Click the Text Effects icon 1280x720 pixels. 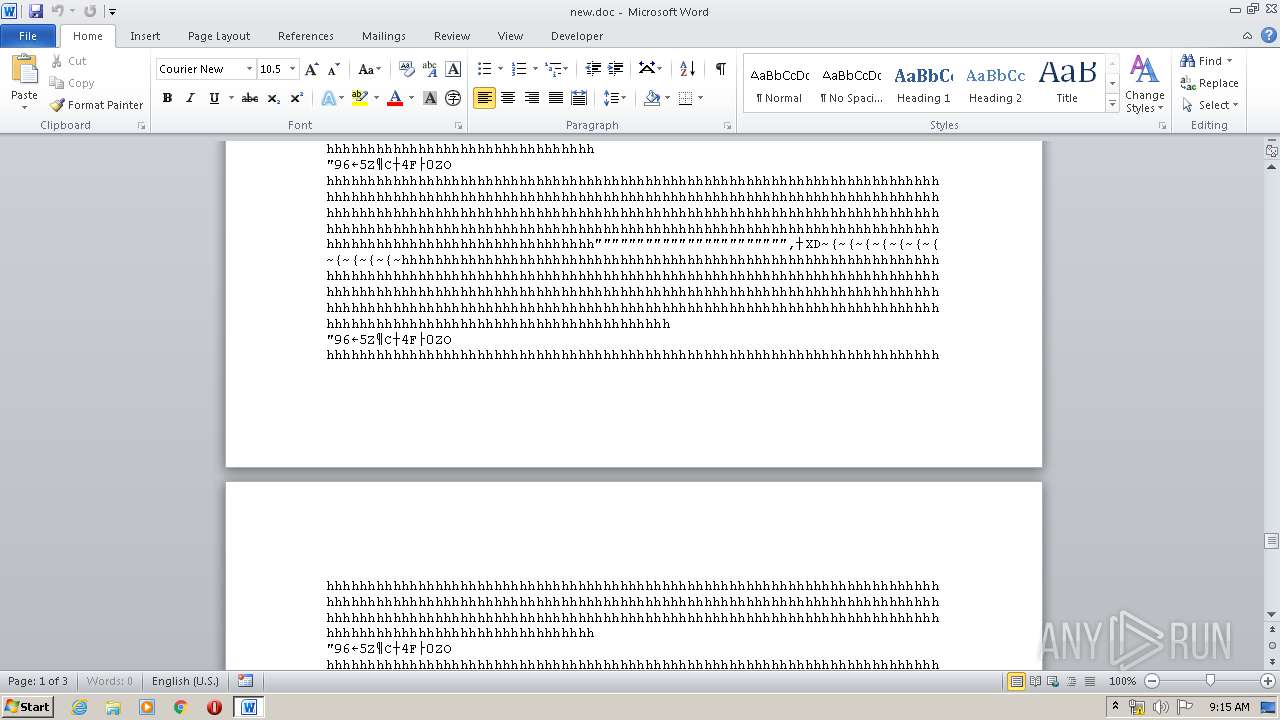pos(328,98)
